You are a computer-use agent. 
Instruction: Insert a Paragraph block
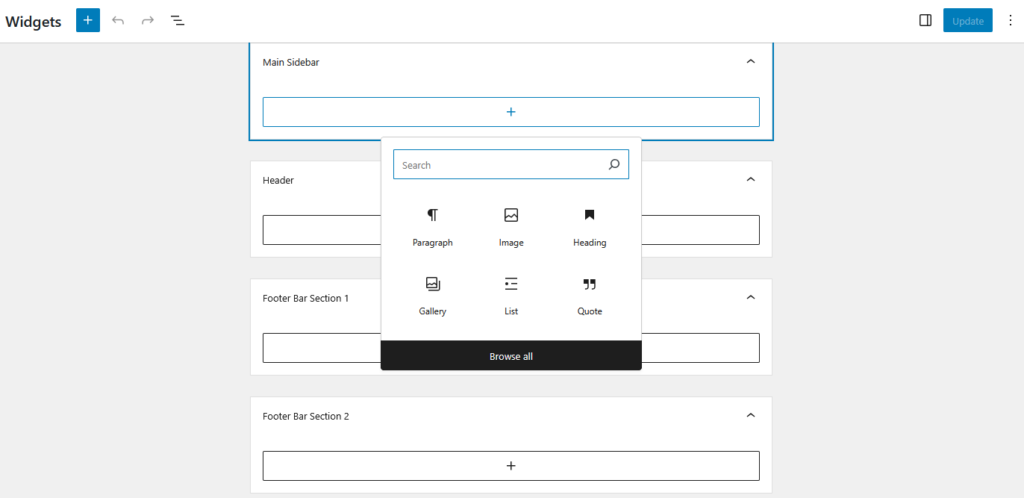[432, 226]
